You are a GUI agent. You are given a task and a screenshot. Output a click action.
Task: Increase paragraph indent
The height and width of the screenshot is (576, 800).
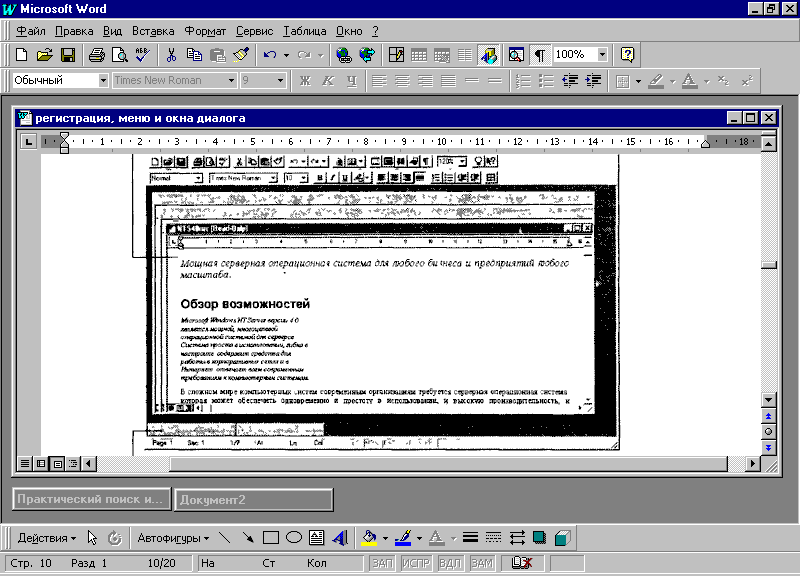(593, 81)
